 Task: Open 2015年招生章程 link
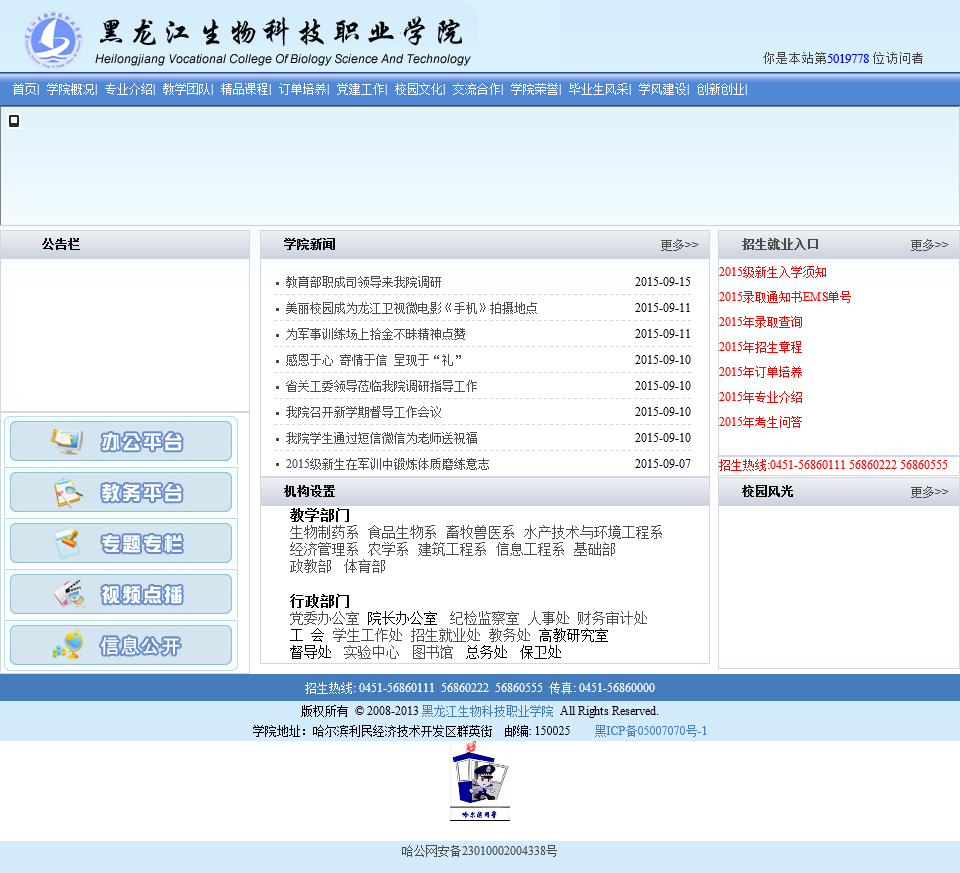tap(760, 347)
